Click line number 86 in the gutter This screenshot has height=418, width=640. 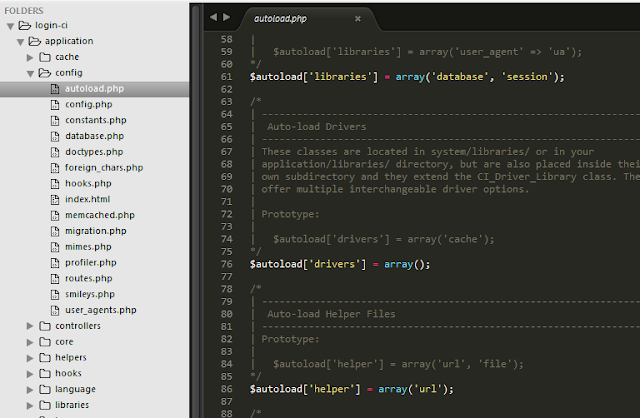tap(227, 389)
